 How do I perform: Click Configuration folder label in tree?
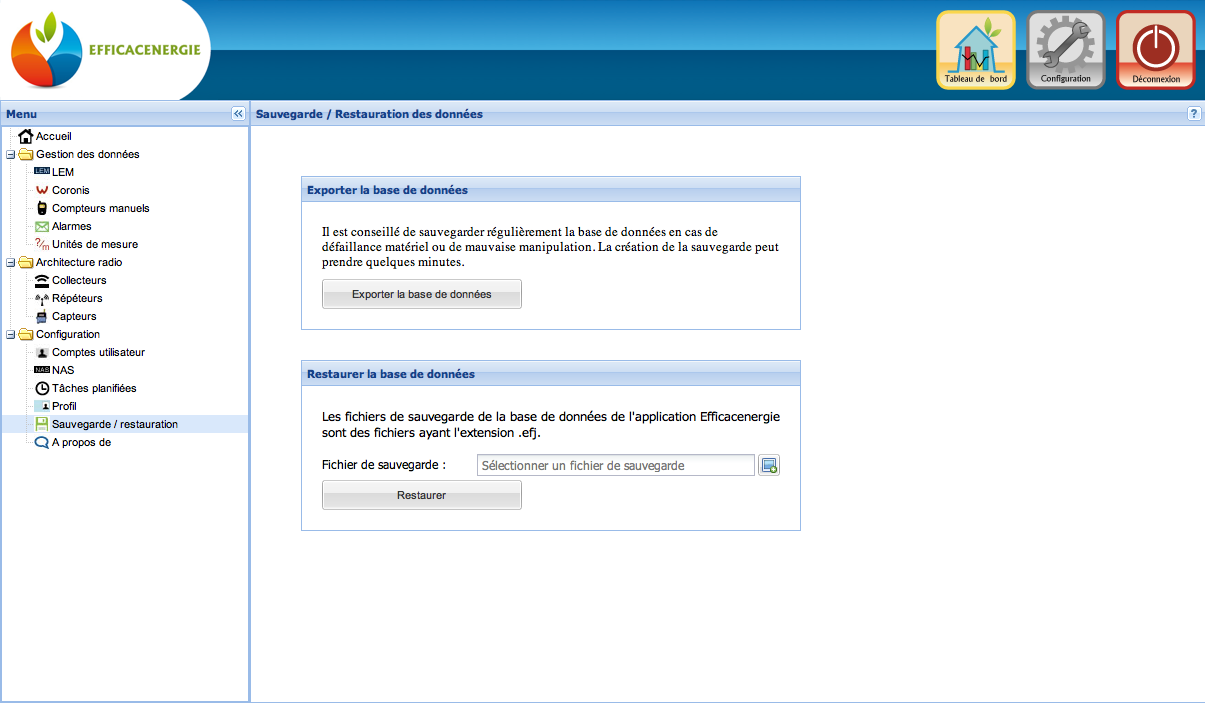(68, 334)
